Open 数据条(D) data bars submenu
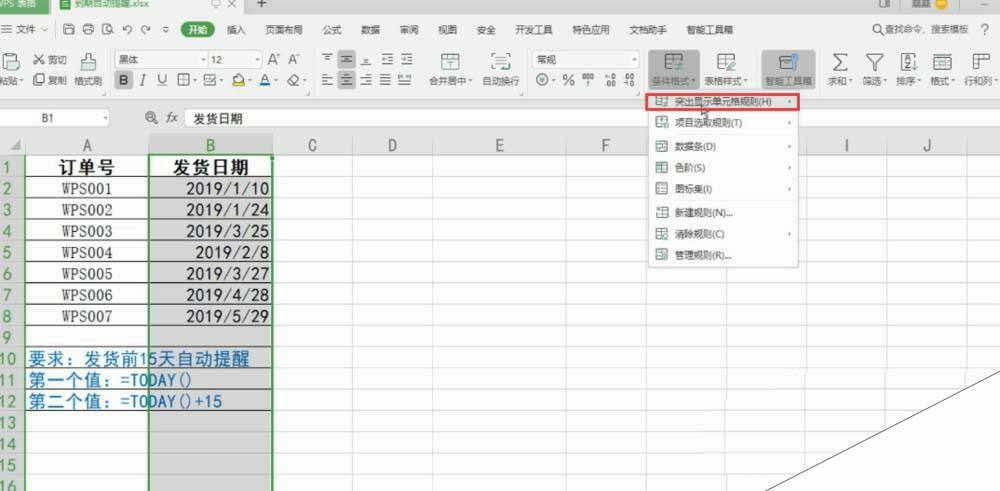The image size is (1000, 491). [x=723, y=147]
